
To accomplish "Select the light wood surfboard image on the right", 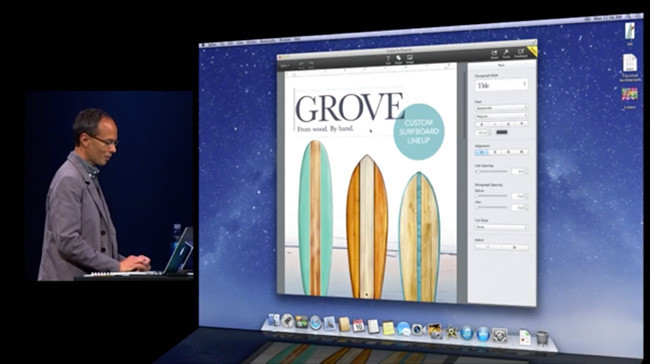I will (419, 237).
